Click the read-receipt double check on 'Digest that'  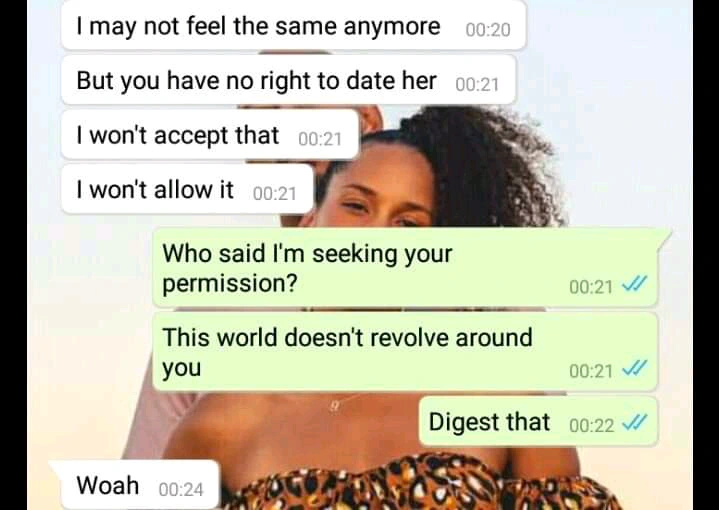click(635, 422)
